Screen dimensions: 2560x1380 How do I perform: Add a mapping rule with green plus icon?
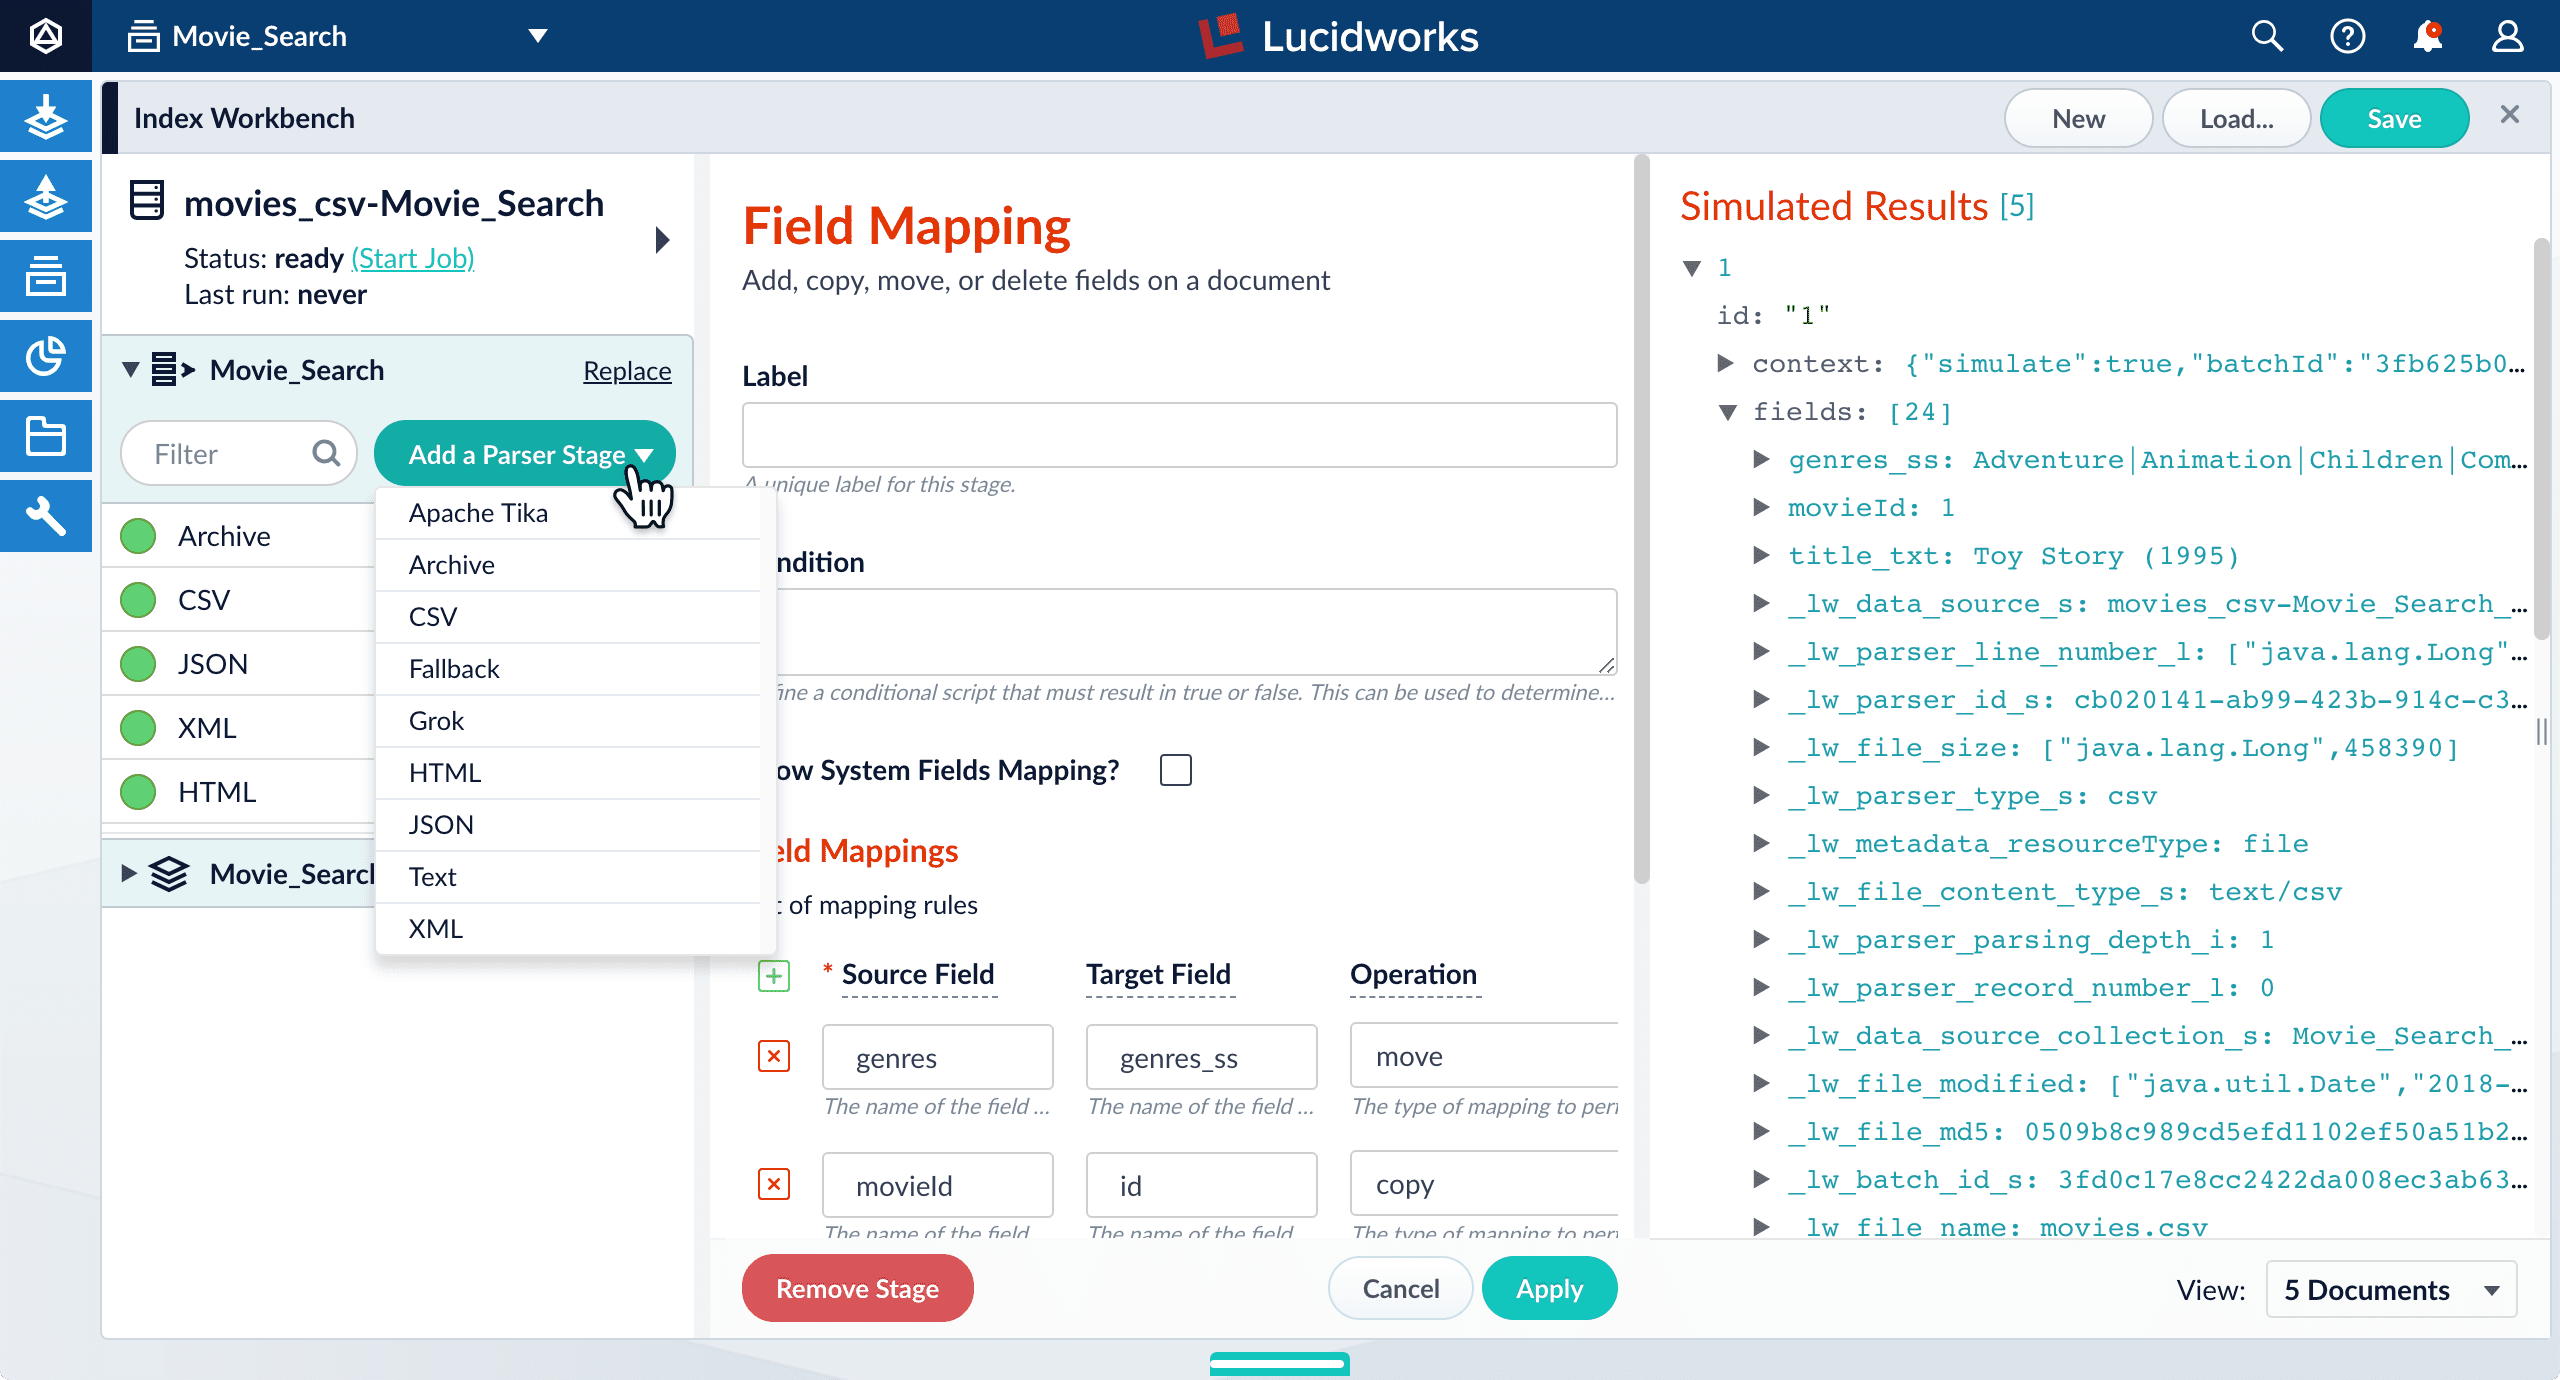tap(774, 975)
